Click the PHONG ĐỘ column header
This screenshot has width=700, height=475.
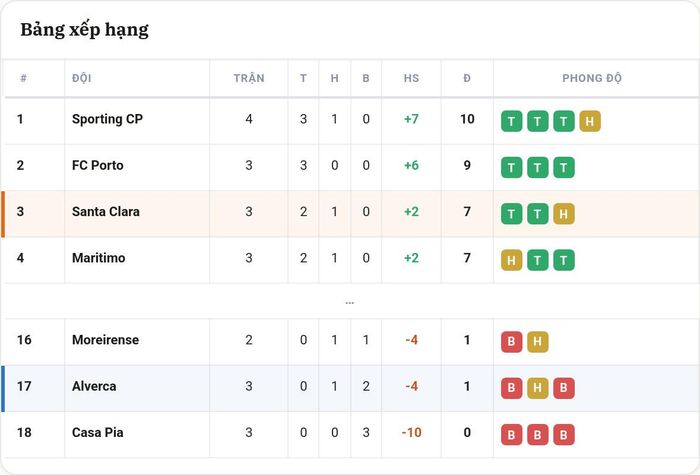click(x=592, y=78)
